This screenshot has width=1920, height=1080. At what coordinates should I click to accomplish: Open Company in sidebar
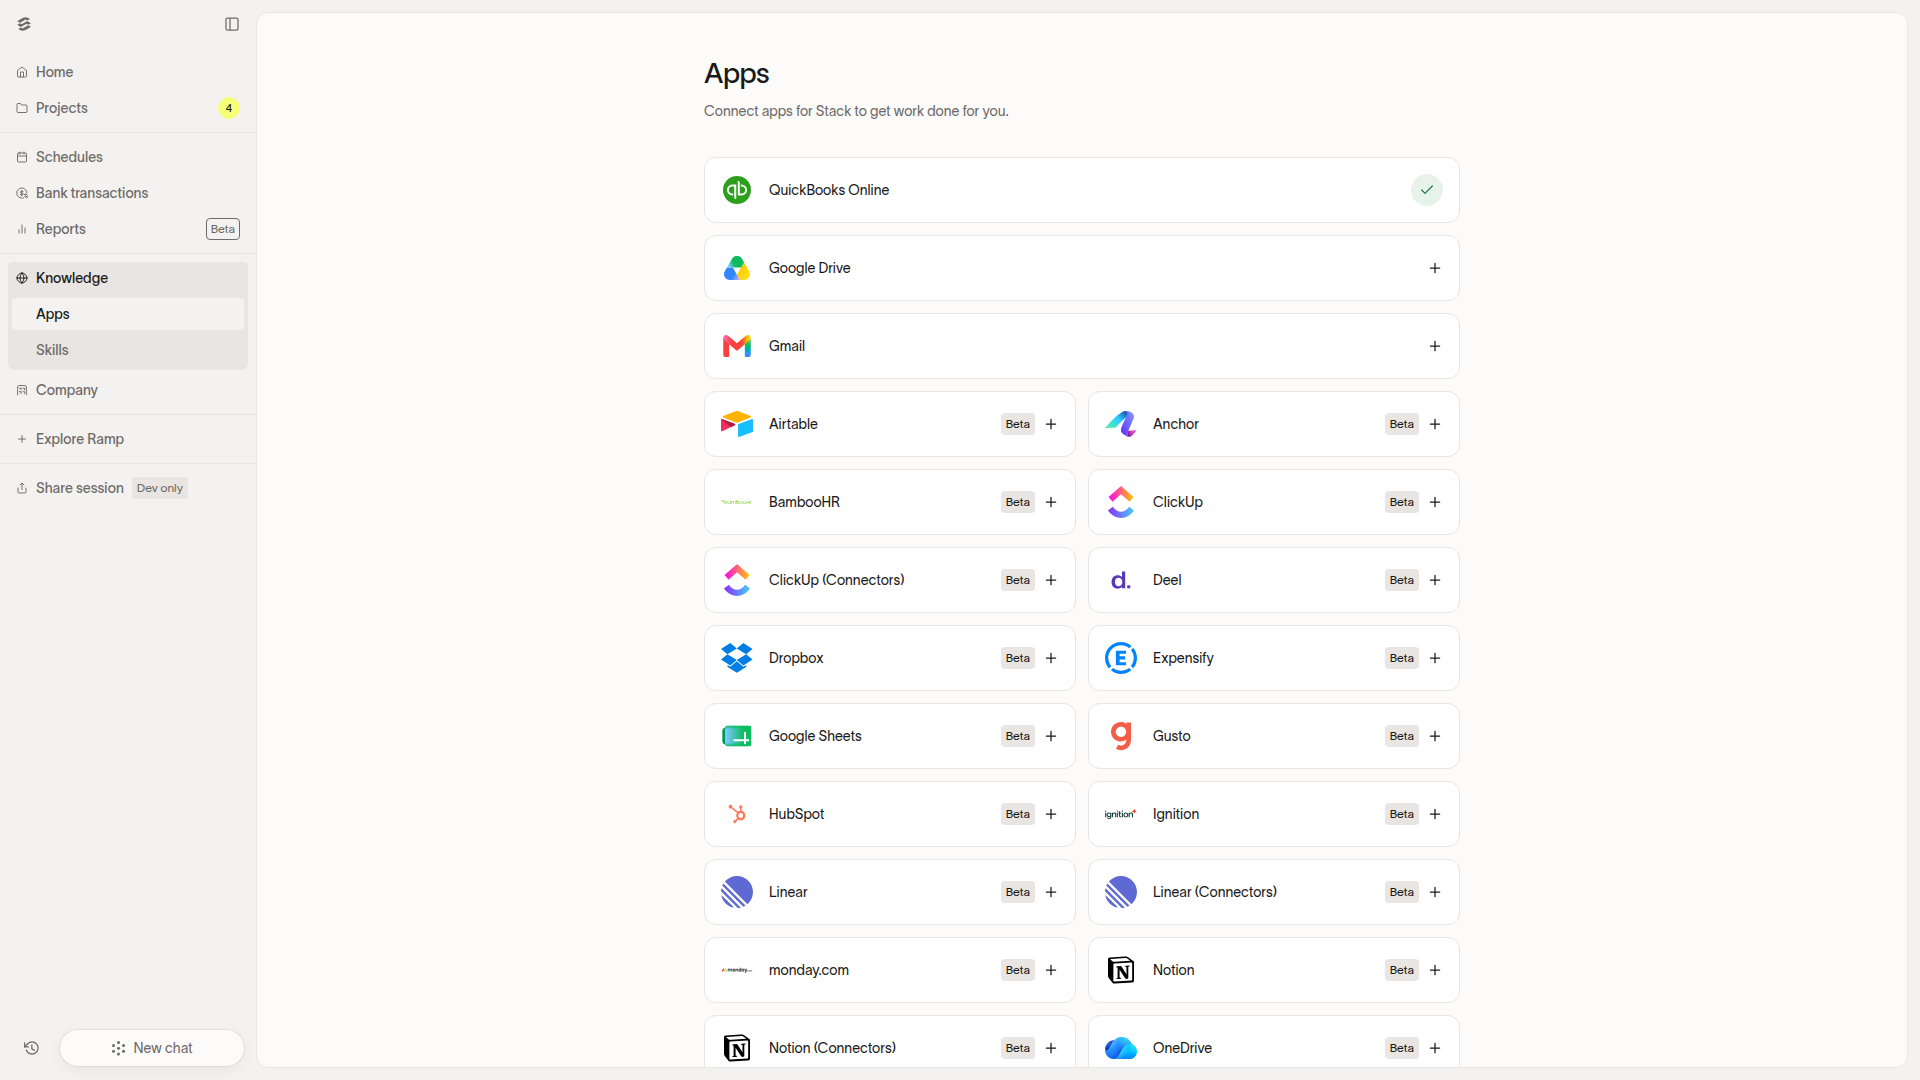(x=128, y=390)
